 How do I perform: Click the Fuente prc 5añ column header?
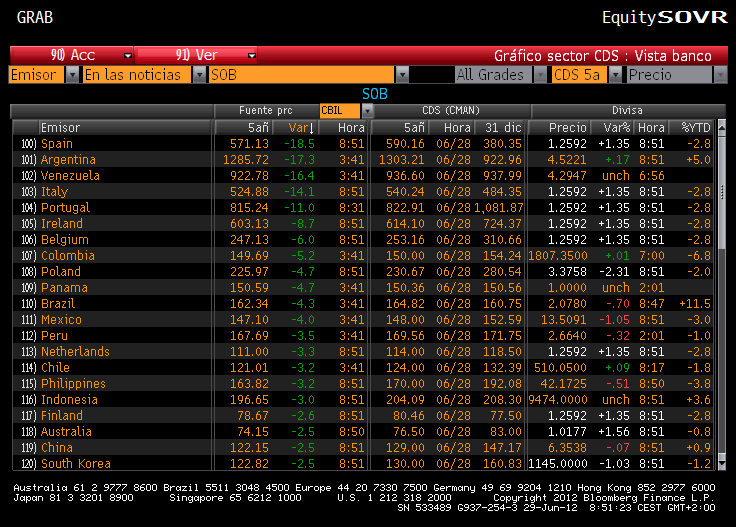pyautogui.click(x=243, y=128)
